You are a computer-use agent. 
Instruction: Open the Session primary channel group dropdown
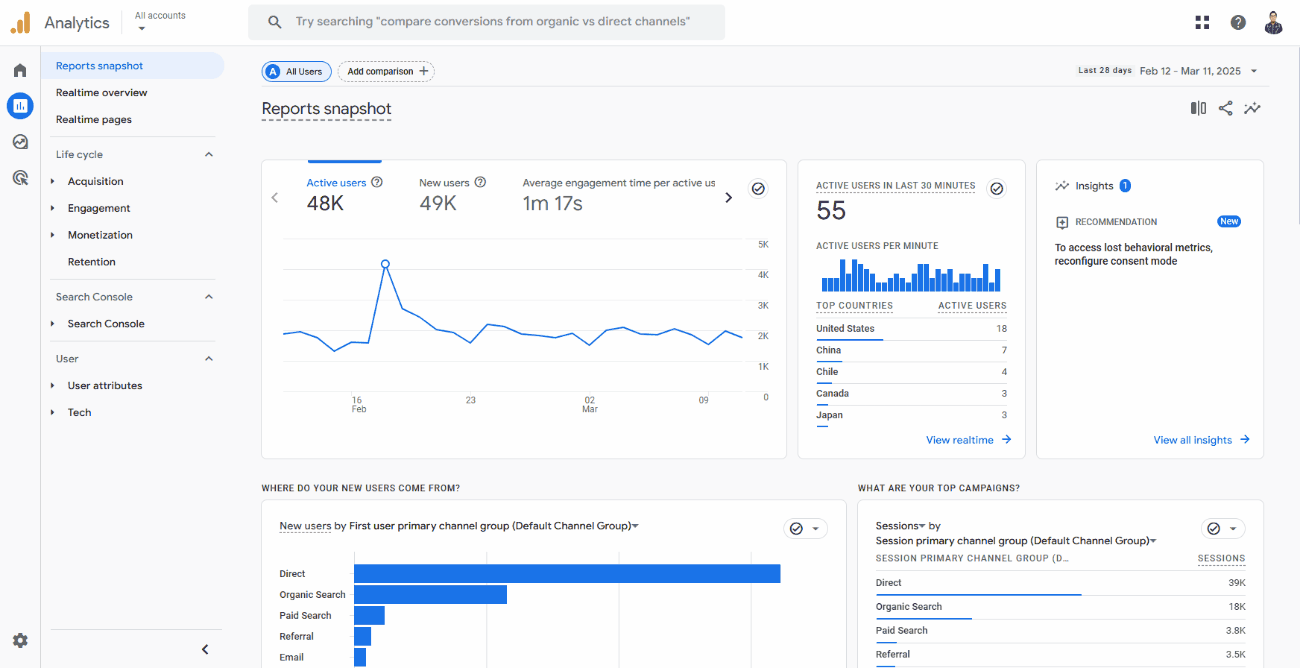point(1016,541)
